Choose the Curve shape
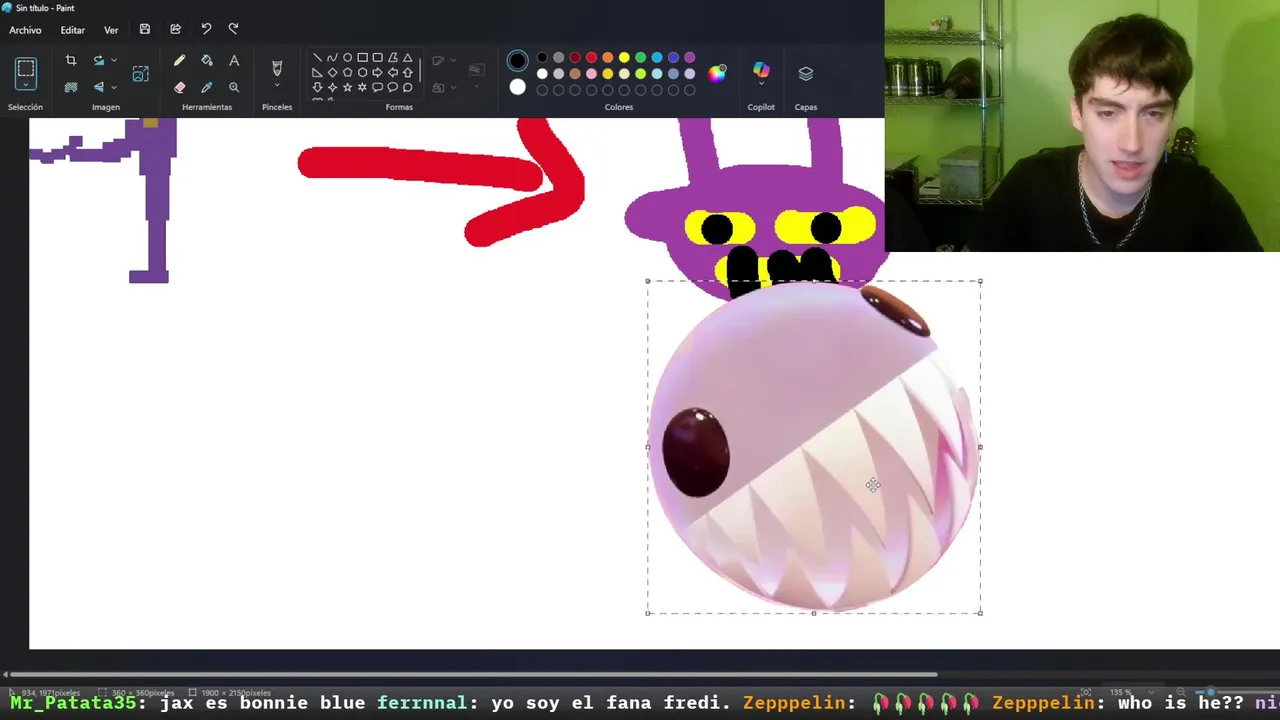The width and height of the screenshot is (1280, 720). [x=332, y=58]
